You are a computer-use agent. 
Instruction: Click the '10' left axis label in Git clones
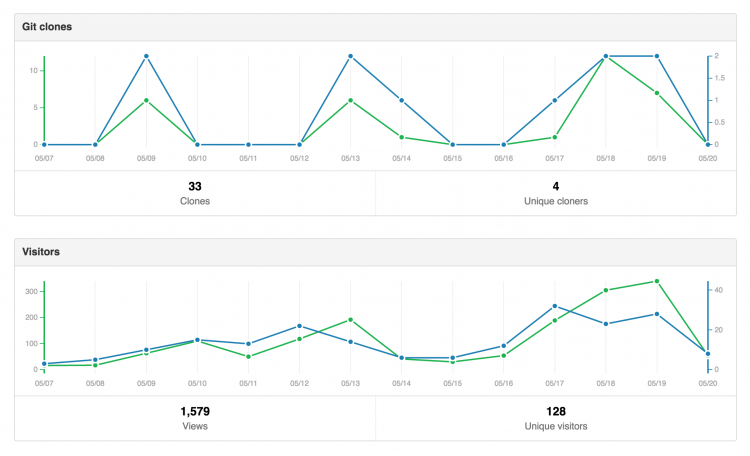(x=33, y=71)
